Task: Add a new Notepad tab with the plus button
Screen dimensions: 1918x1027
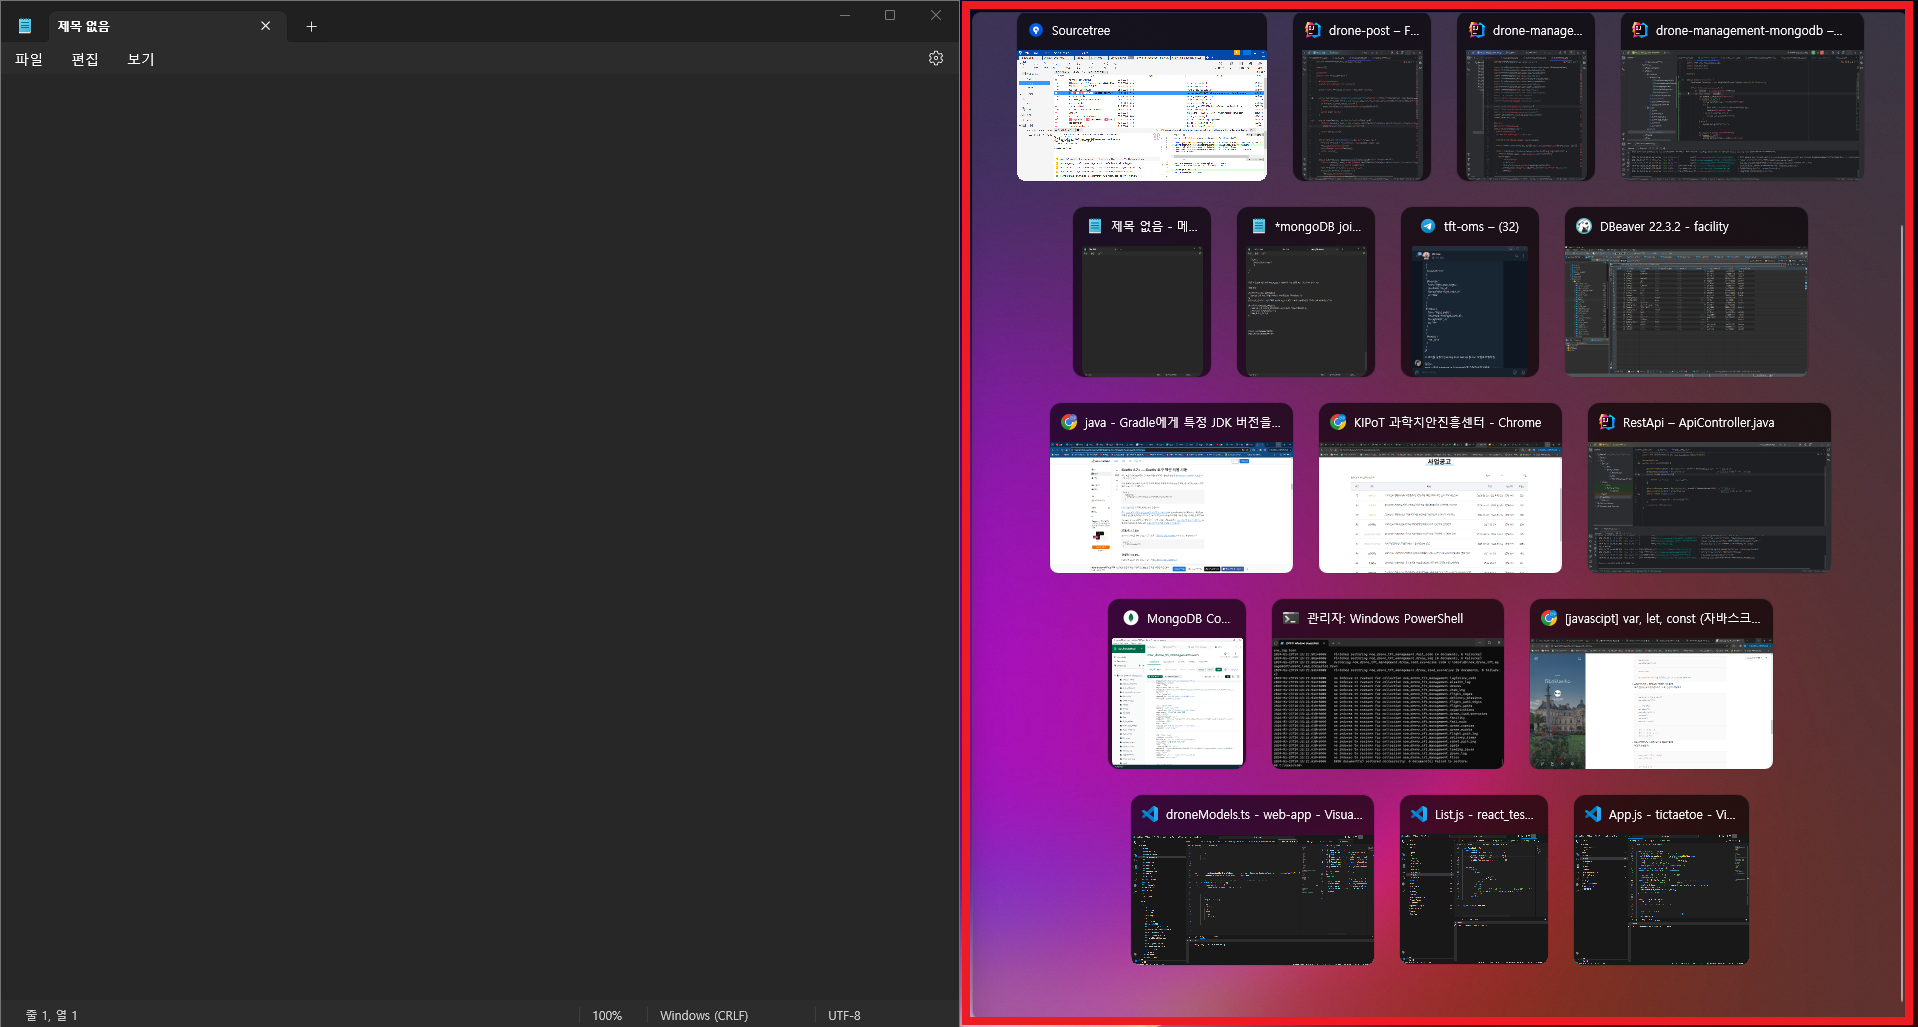Action: pyautogui.click(x=311, y=26)
